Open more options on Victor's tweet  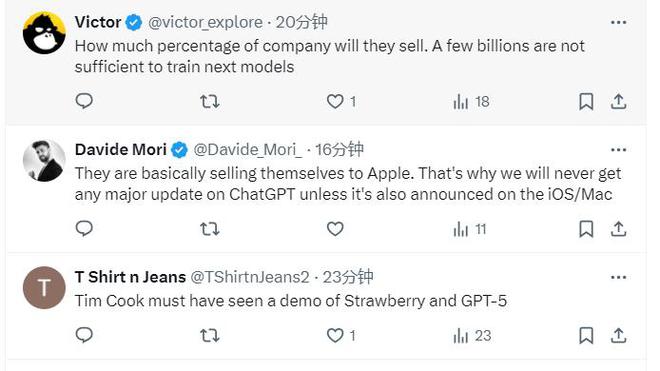[618, 22]
